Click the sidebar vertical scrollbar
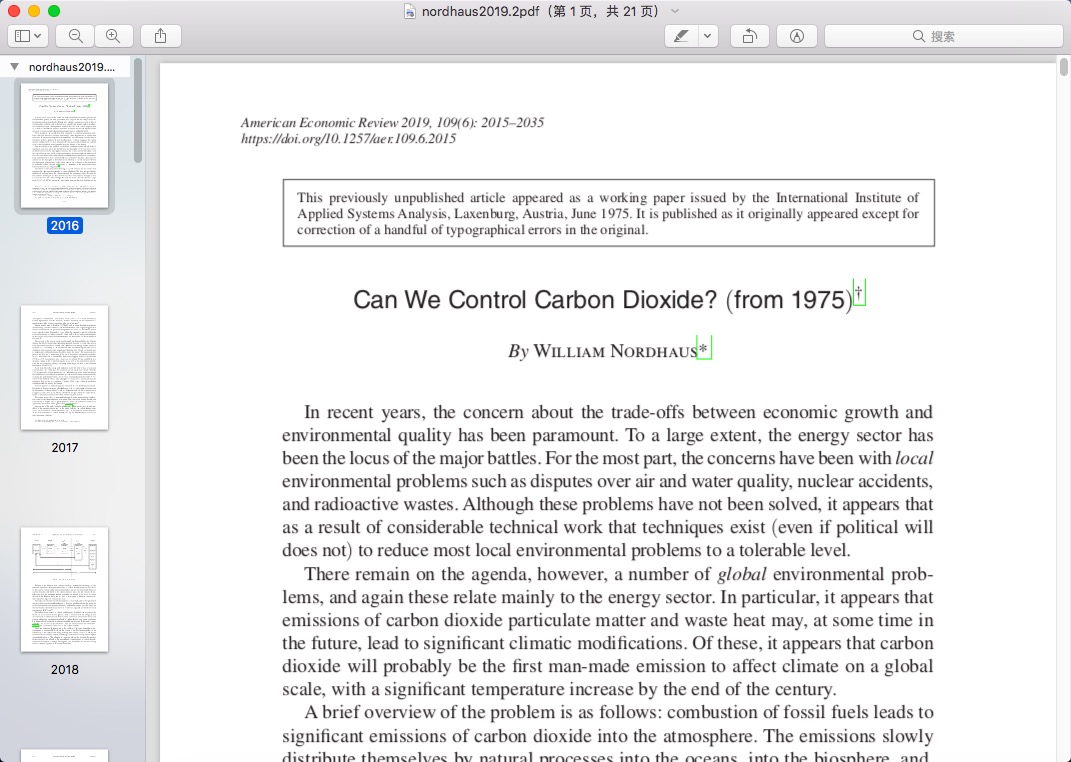This screenshot has width=1071, height=762. pyautogui.click(x=138, y=111)
